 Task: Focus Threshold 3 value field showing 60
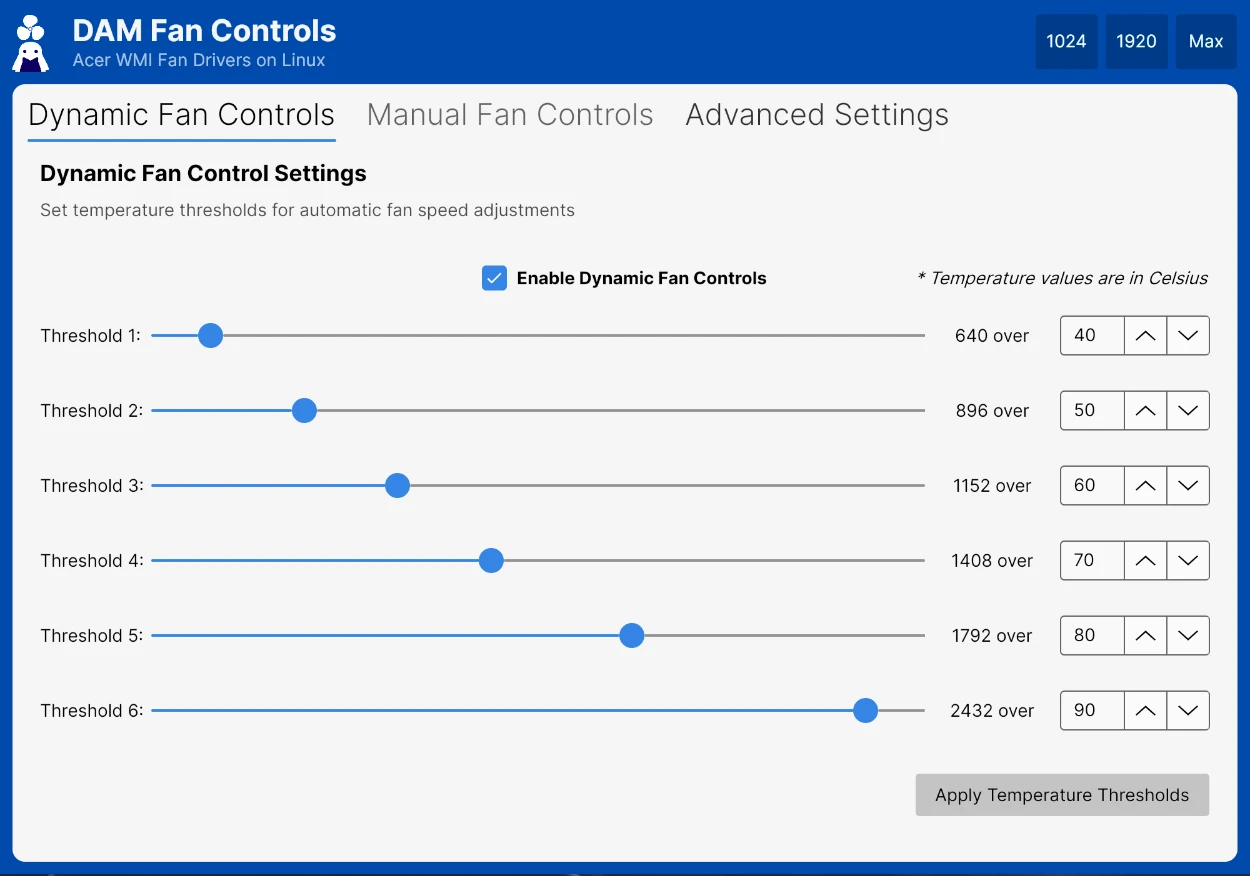tap(1093, 486)
